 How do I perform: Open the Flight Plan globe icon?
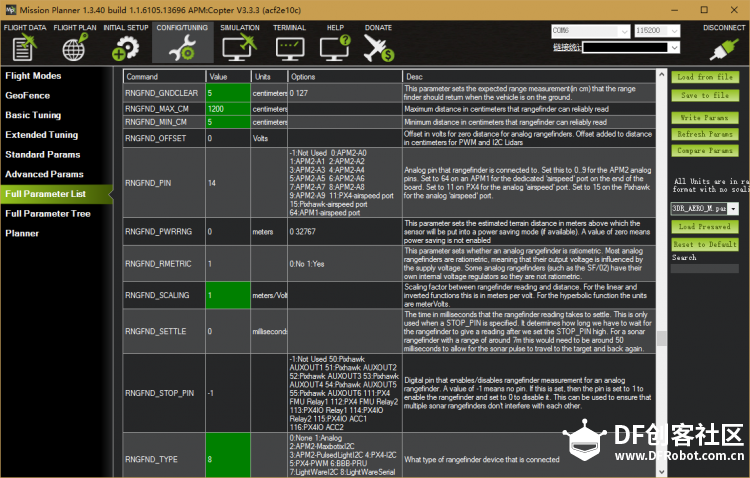point(75,48)
